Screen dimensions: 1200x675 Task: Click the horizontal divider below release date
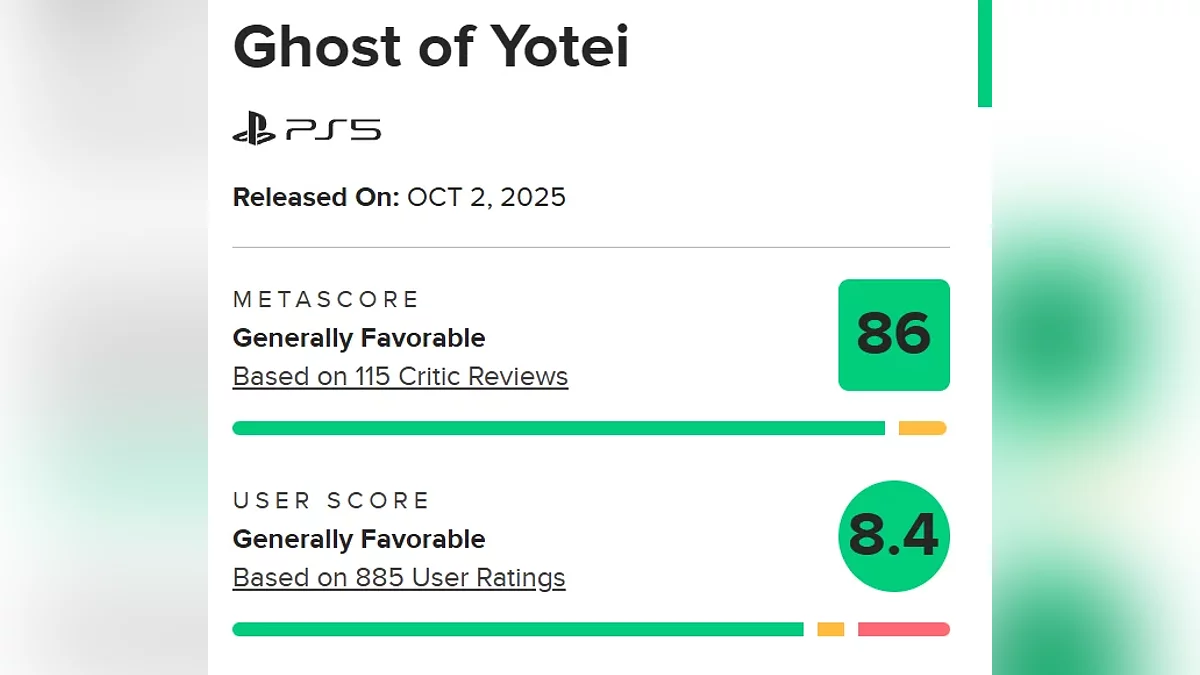(x=591, y=247)
